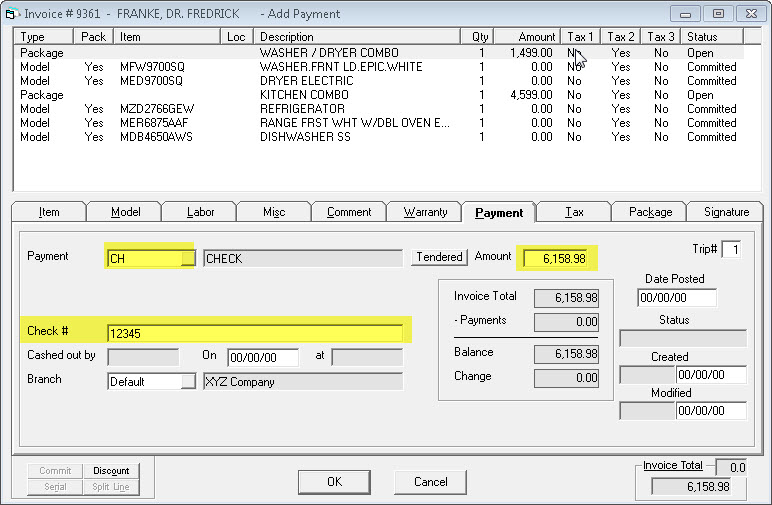Click the Tax 3 column header
This screenshot has width=772, height=505.
661,37
